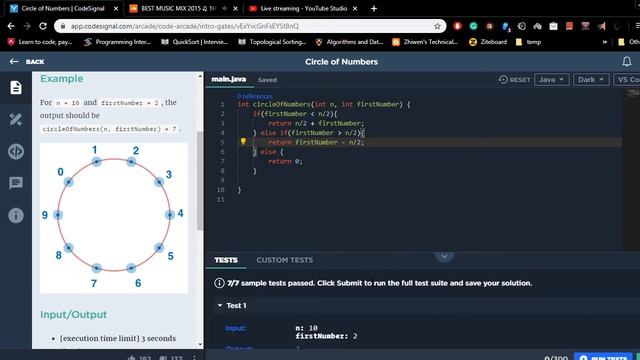Open the Learn to code bookmark
The height and width of the screenshot is (360, 640).
40,42
